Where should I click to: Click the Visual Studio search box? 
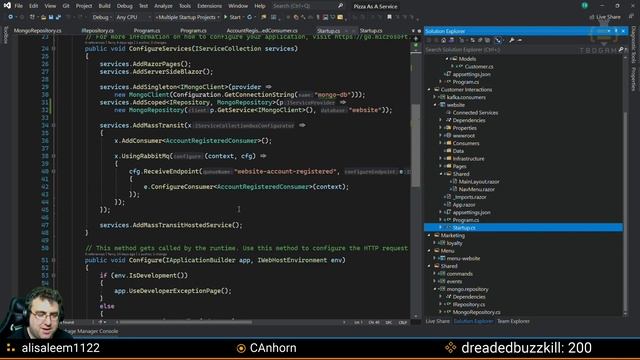tap(308, 6)
